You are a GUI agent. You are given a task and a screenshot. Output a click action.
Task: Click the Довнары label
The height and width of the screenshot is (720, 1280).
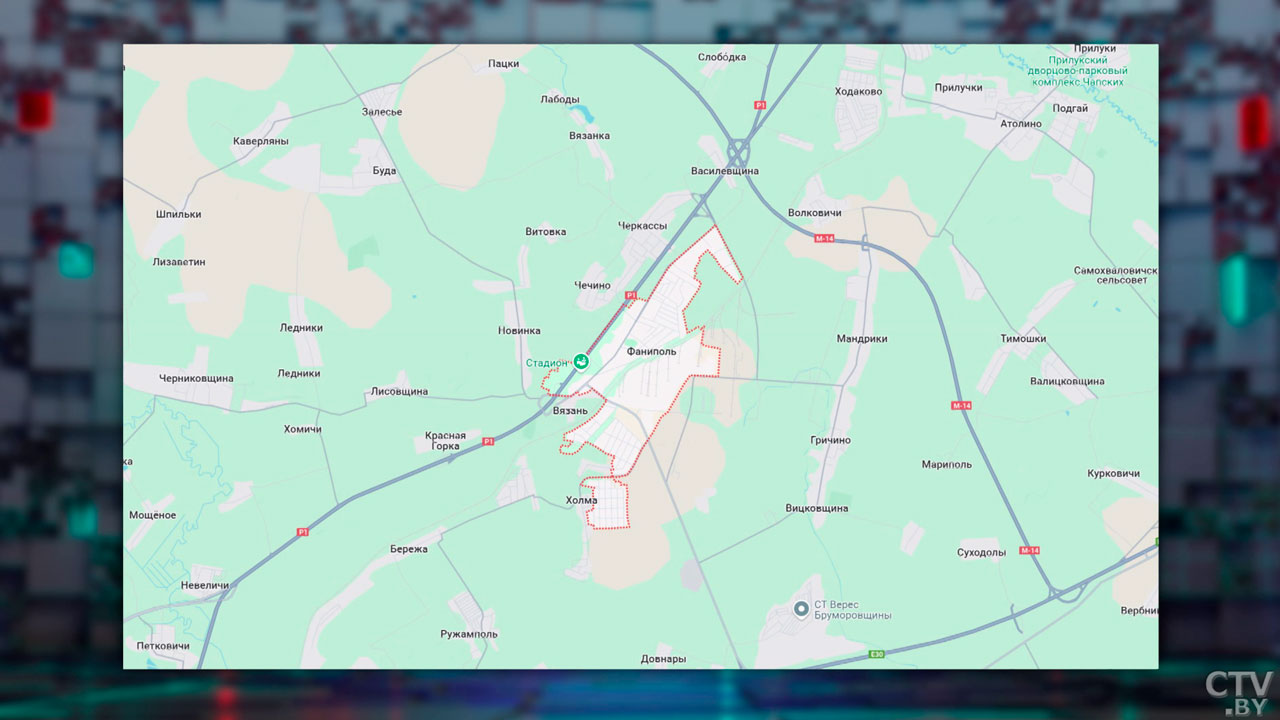point(663,659)
